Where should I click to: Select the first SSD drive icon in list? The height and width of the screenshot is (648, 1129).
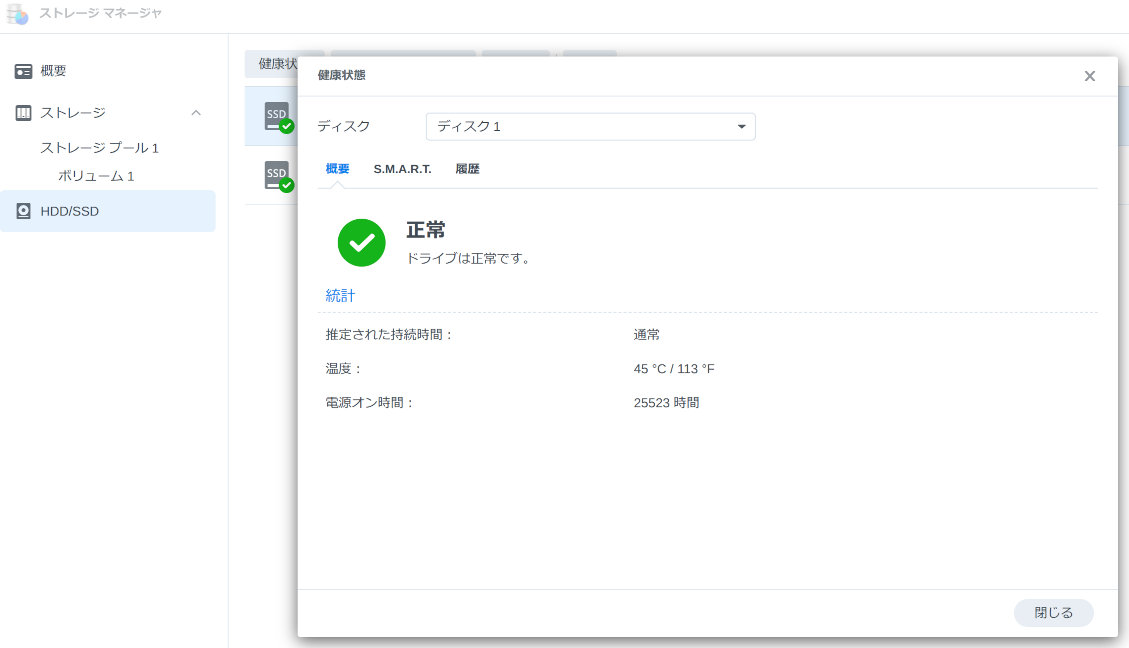click(x=278, y=117)
